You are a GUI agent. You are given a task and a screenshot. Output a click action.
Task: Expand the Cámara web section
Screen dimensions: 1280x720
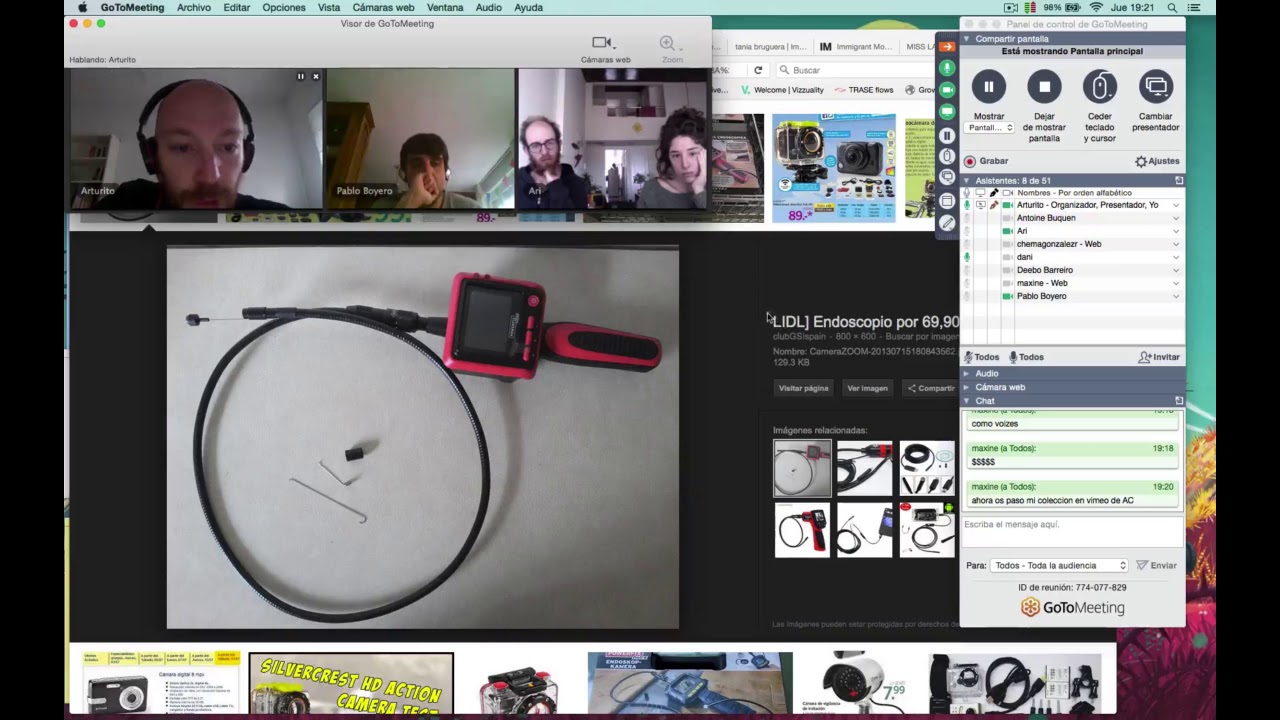coord(966,387)
